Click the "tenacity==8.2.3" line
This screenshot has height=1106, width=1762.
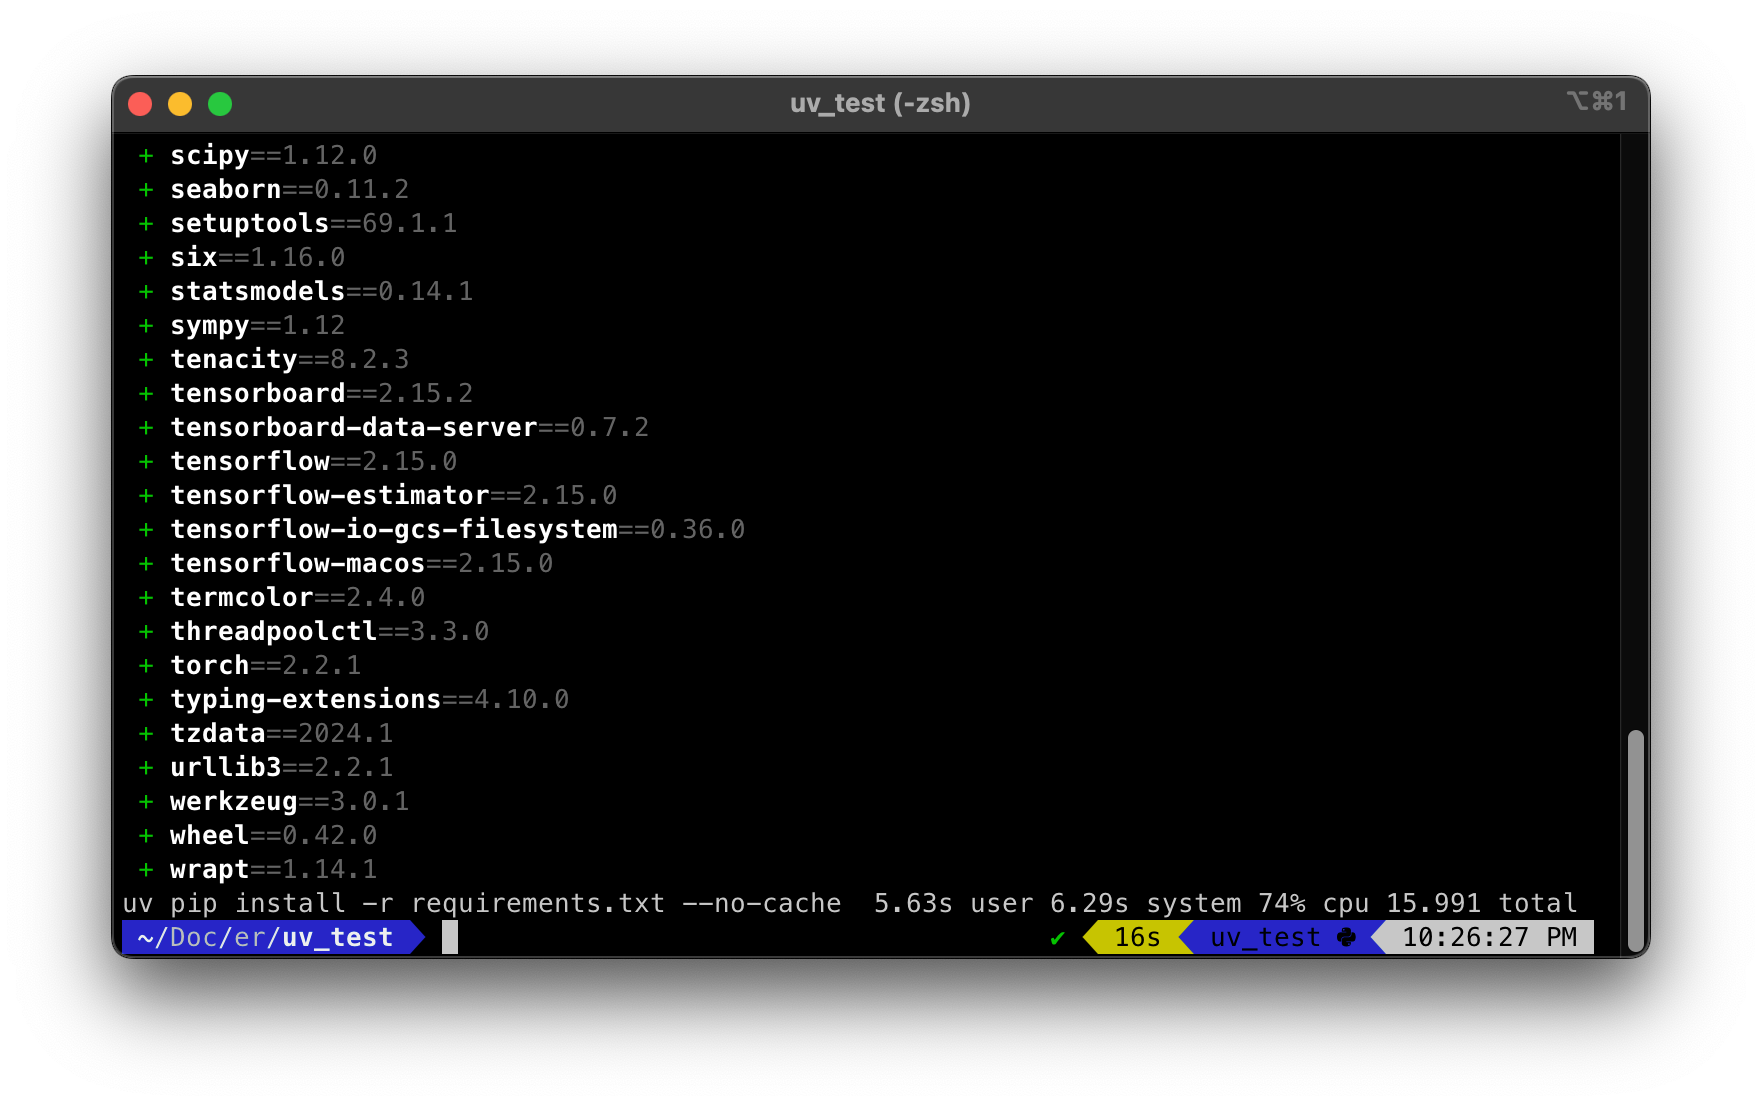pos(274,359)
